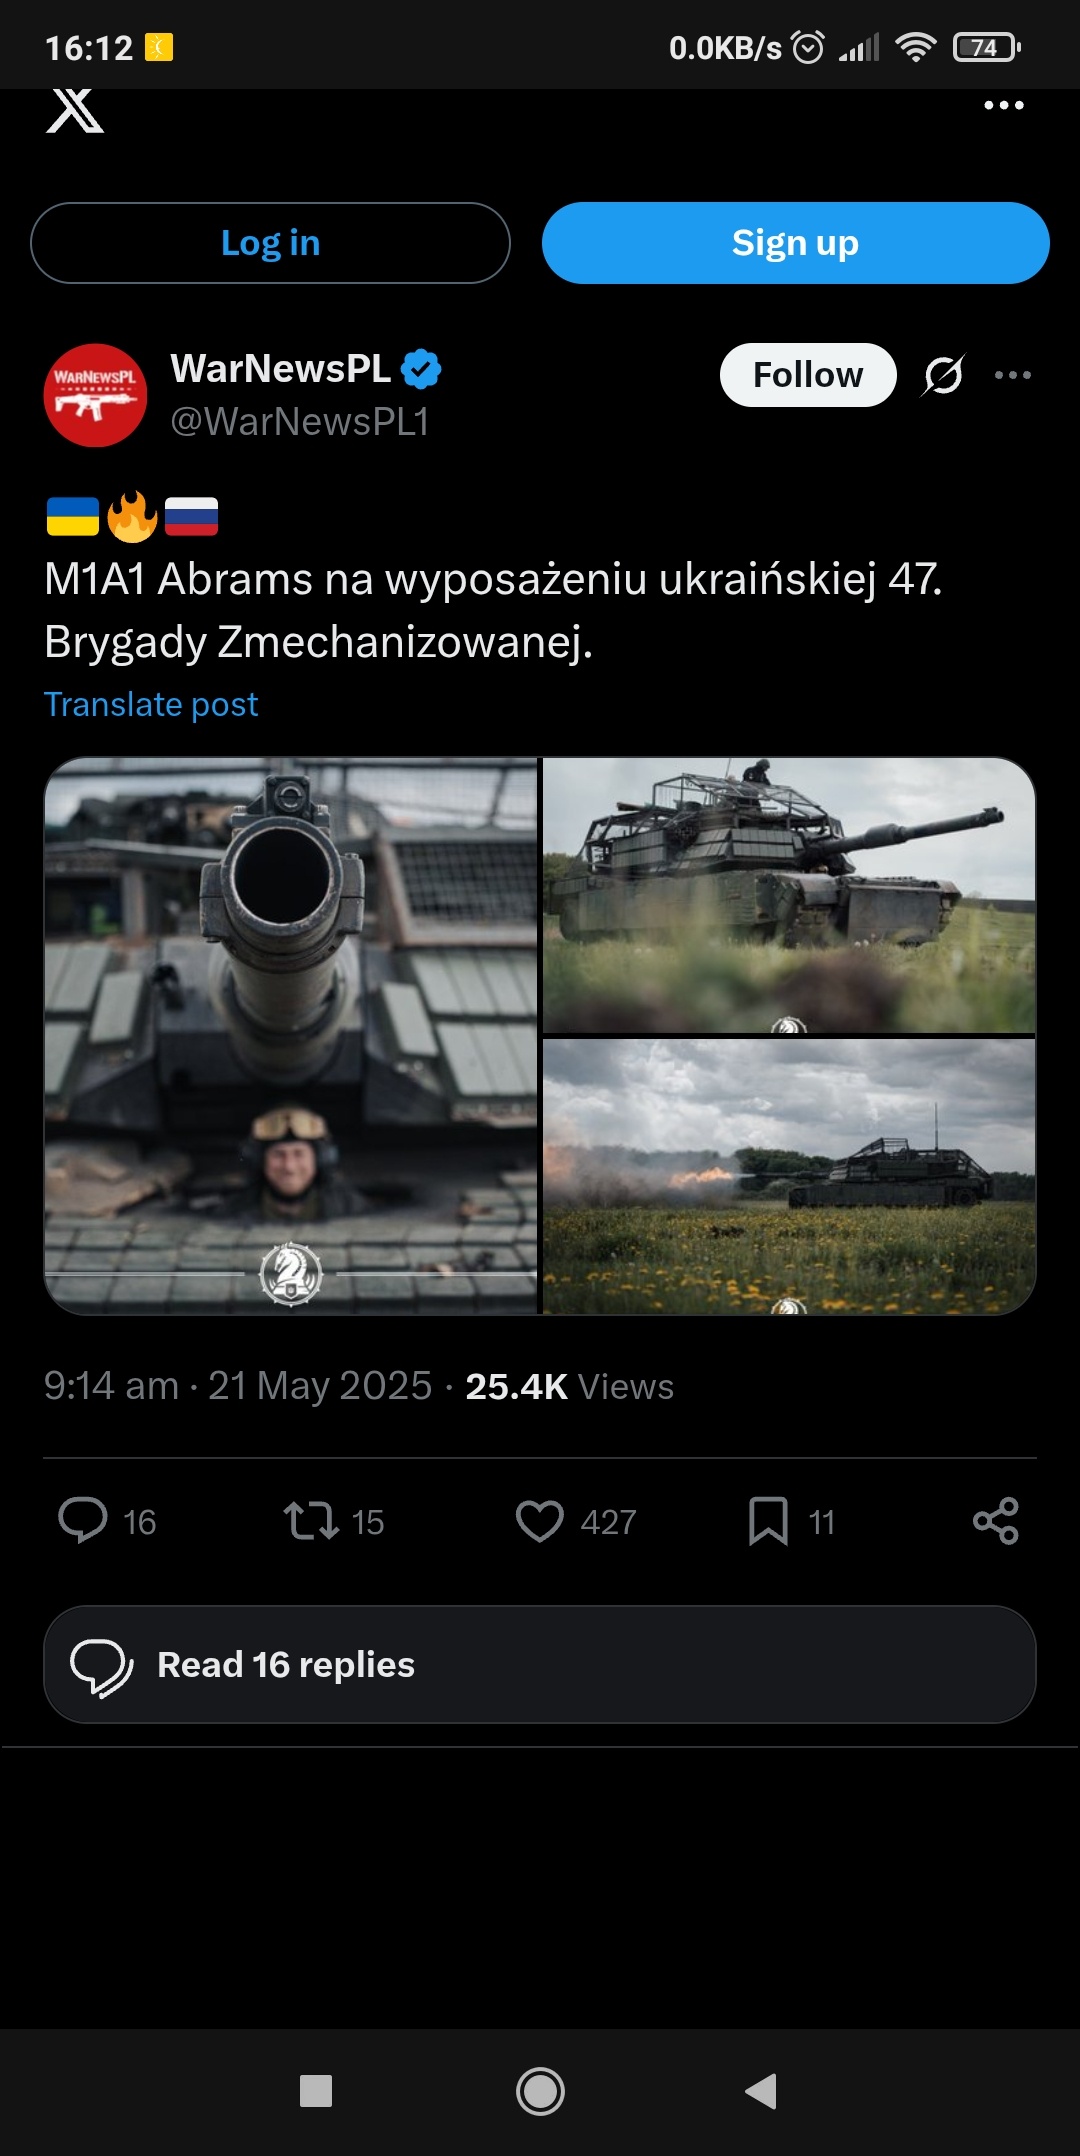Share the post via share icon
The image size is (1080, 2156).
coord(996,1521)
